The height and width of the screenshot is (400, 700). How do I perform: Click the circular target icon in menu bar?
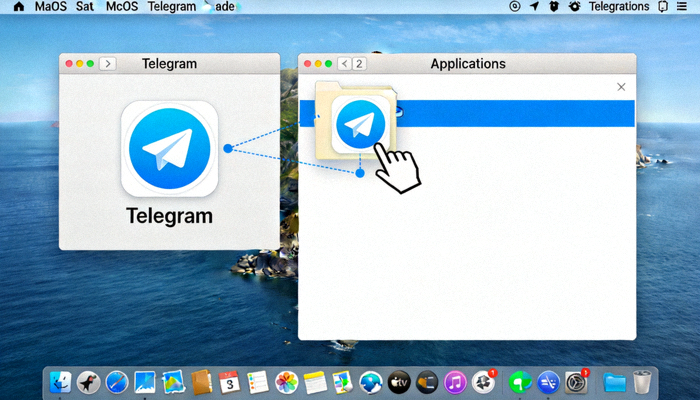tap(515, 6)
